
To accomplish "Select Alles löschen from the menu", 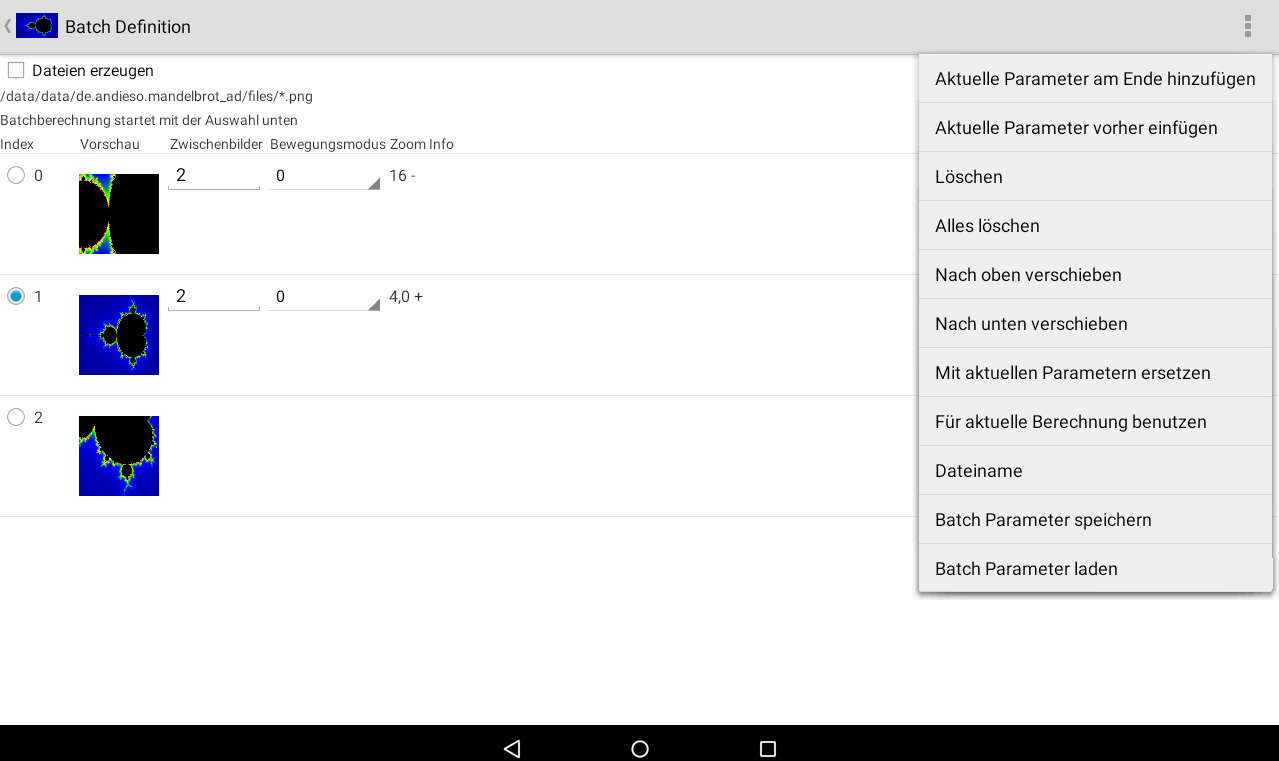I will [x=1095, y=226].
